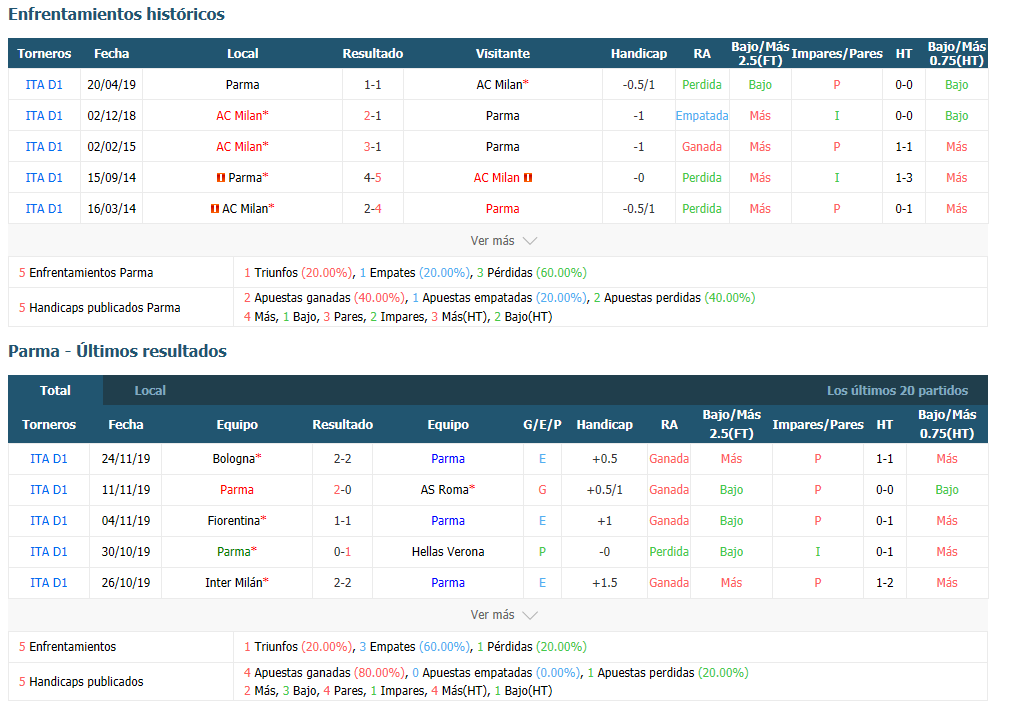Click Empatada value in 02/12/18 row
The width and height of the screenshot is (1016, 711).
(702, 116)
